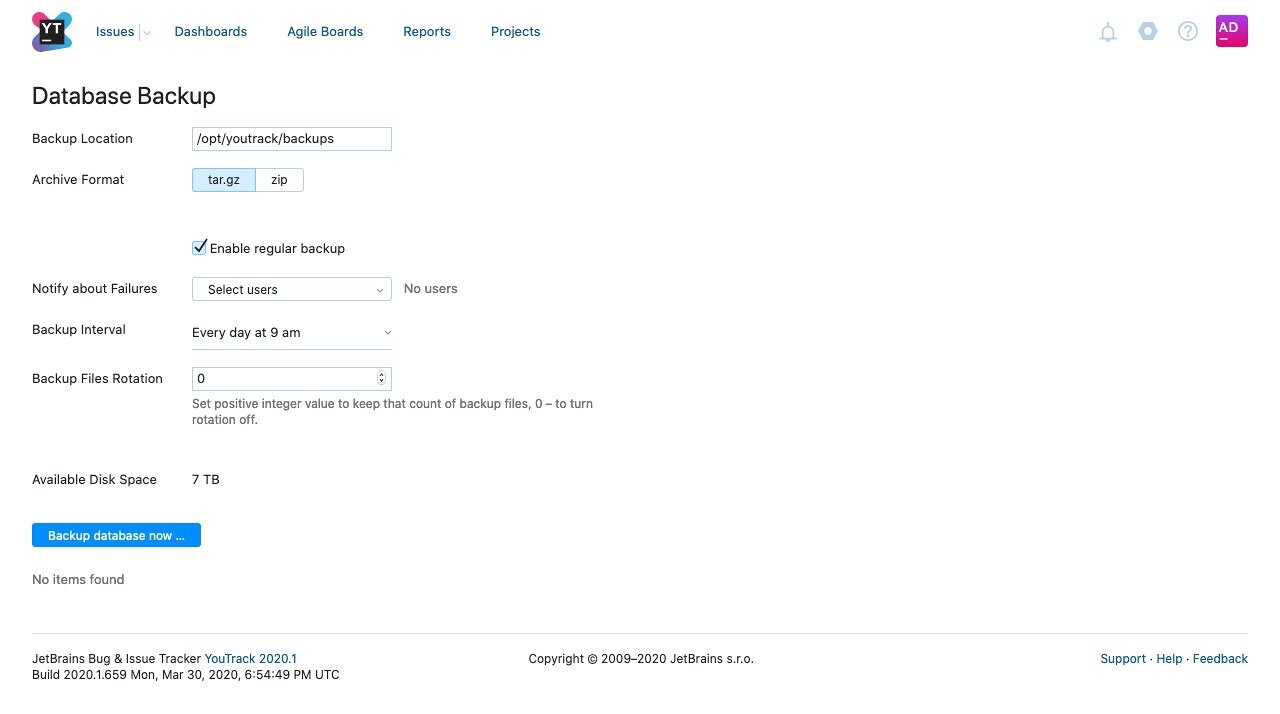Screen dimensions: 1280x714
Task: Click the '7 TB' disk space value
Action: click(x=206, y=480)
